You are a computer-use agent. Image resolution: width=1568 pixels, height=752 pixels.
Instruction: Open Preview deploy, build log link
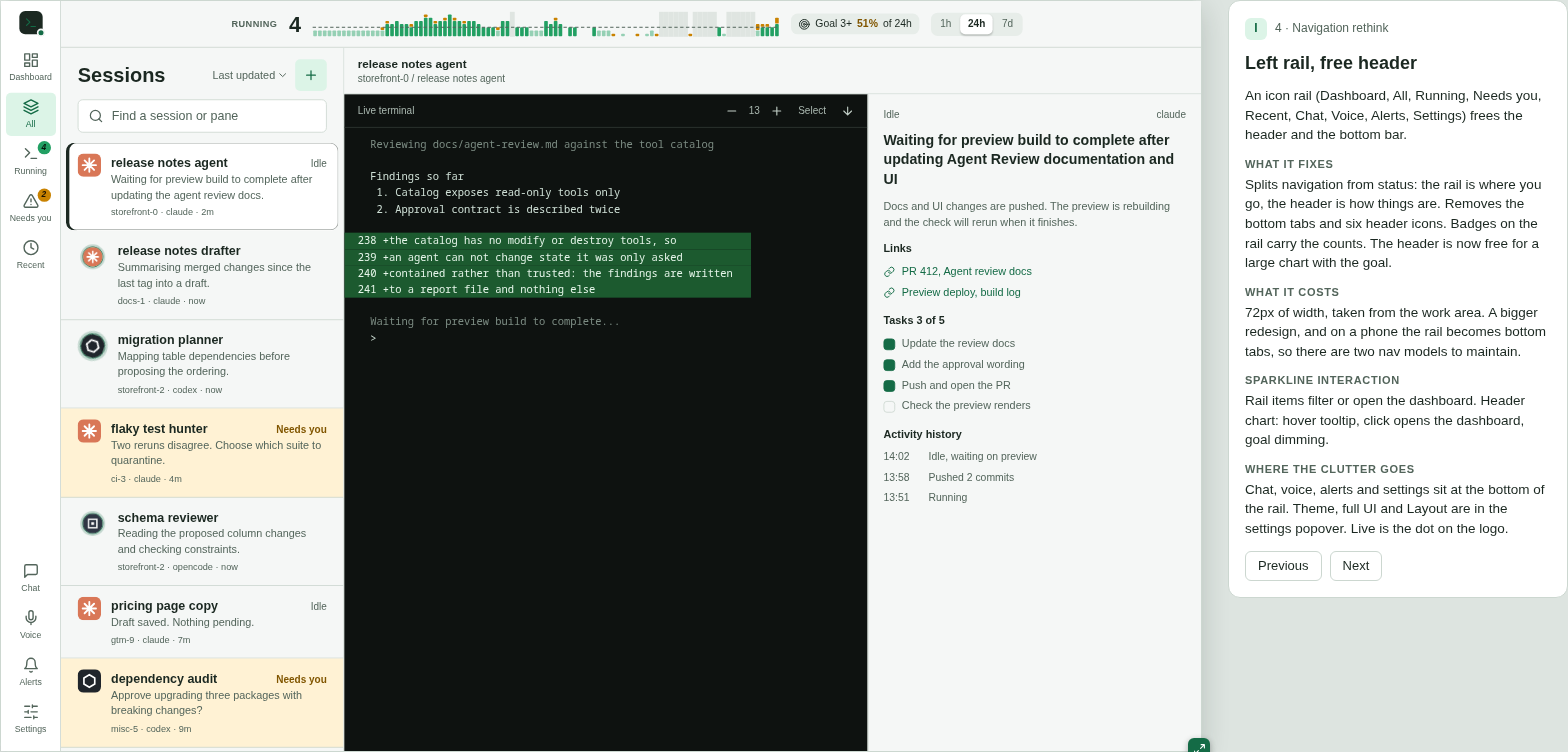pyautogui.click(x=961, y=292)
